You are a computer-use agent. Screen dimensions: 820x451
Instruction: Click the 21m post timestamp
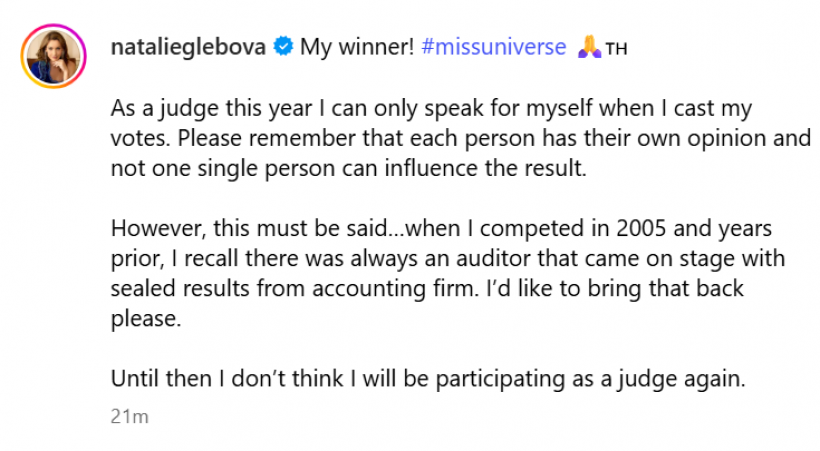tap(129, 416)
